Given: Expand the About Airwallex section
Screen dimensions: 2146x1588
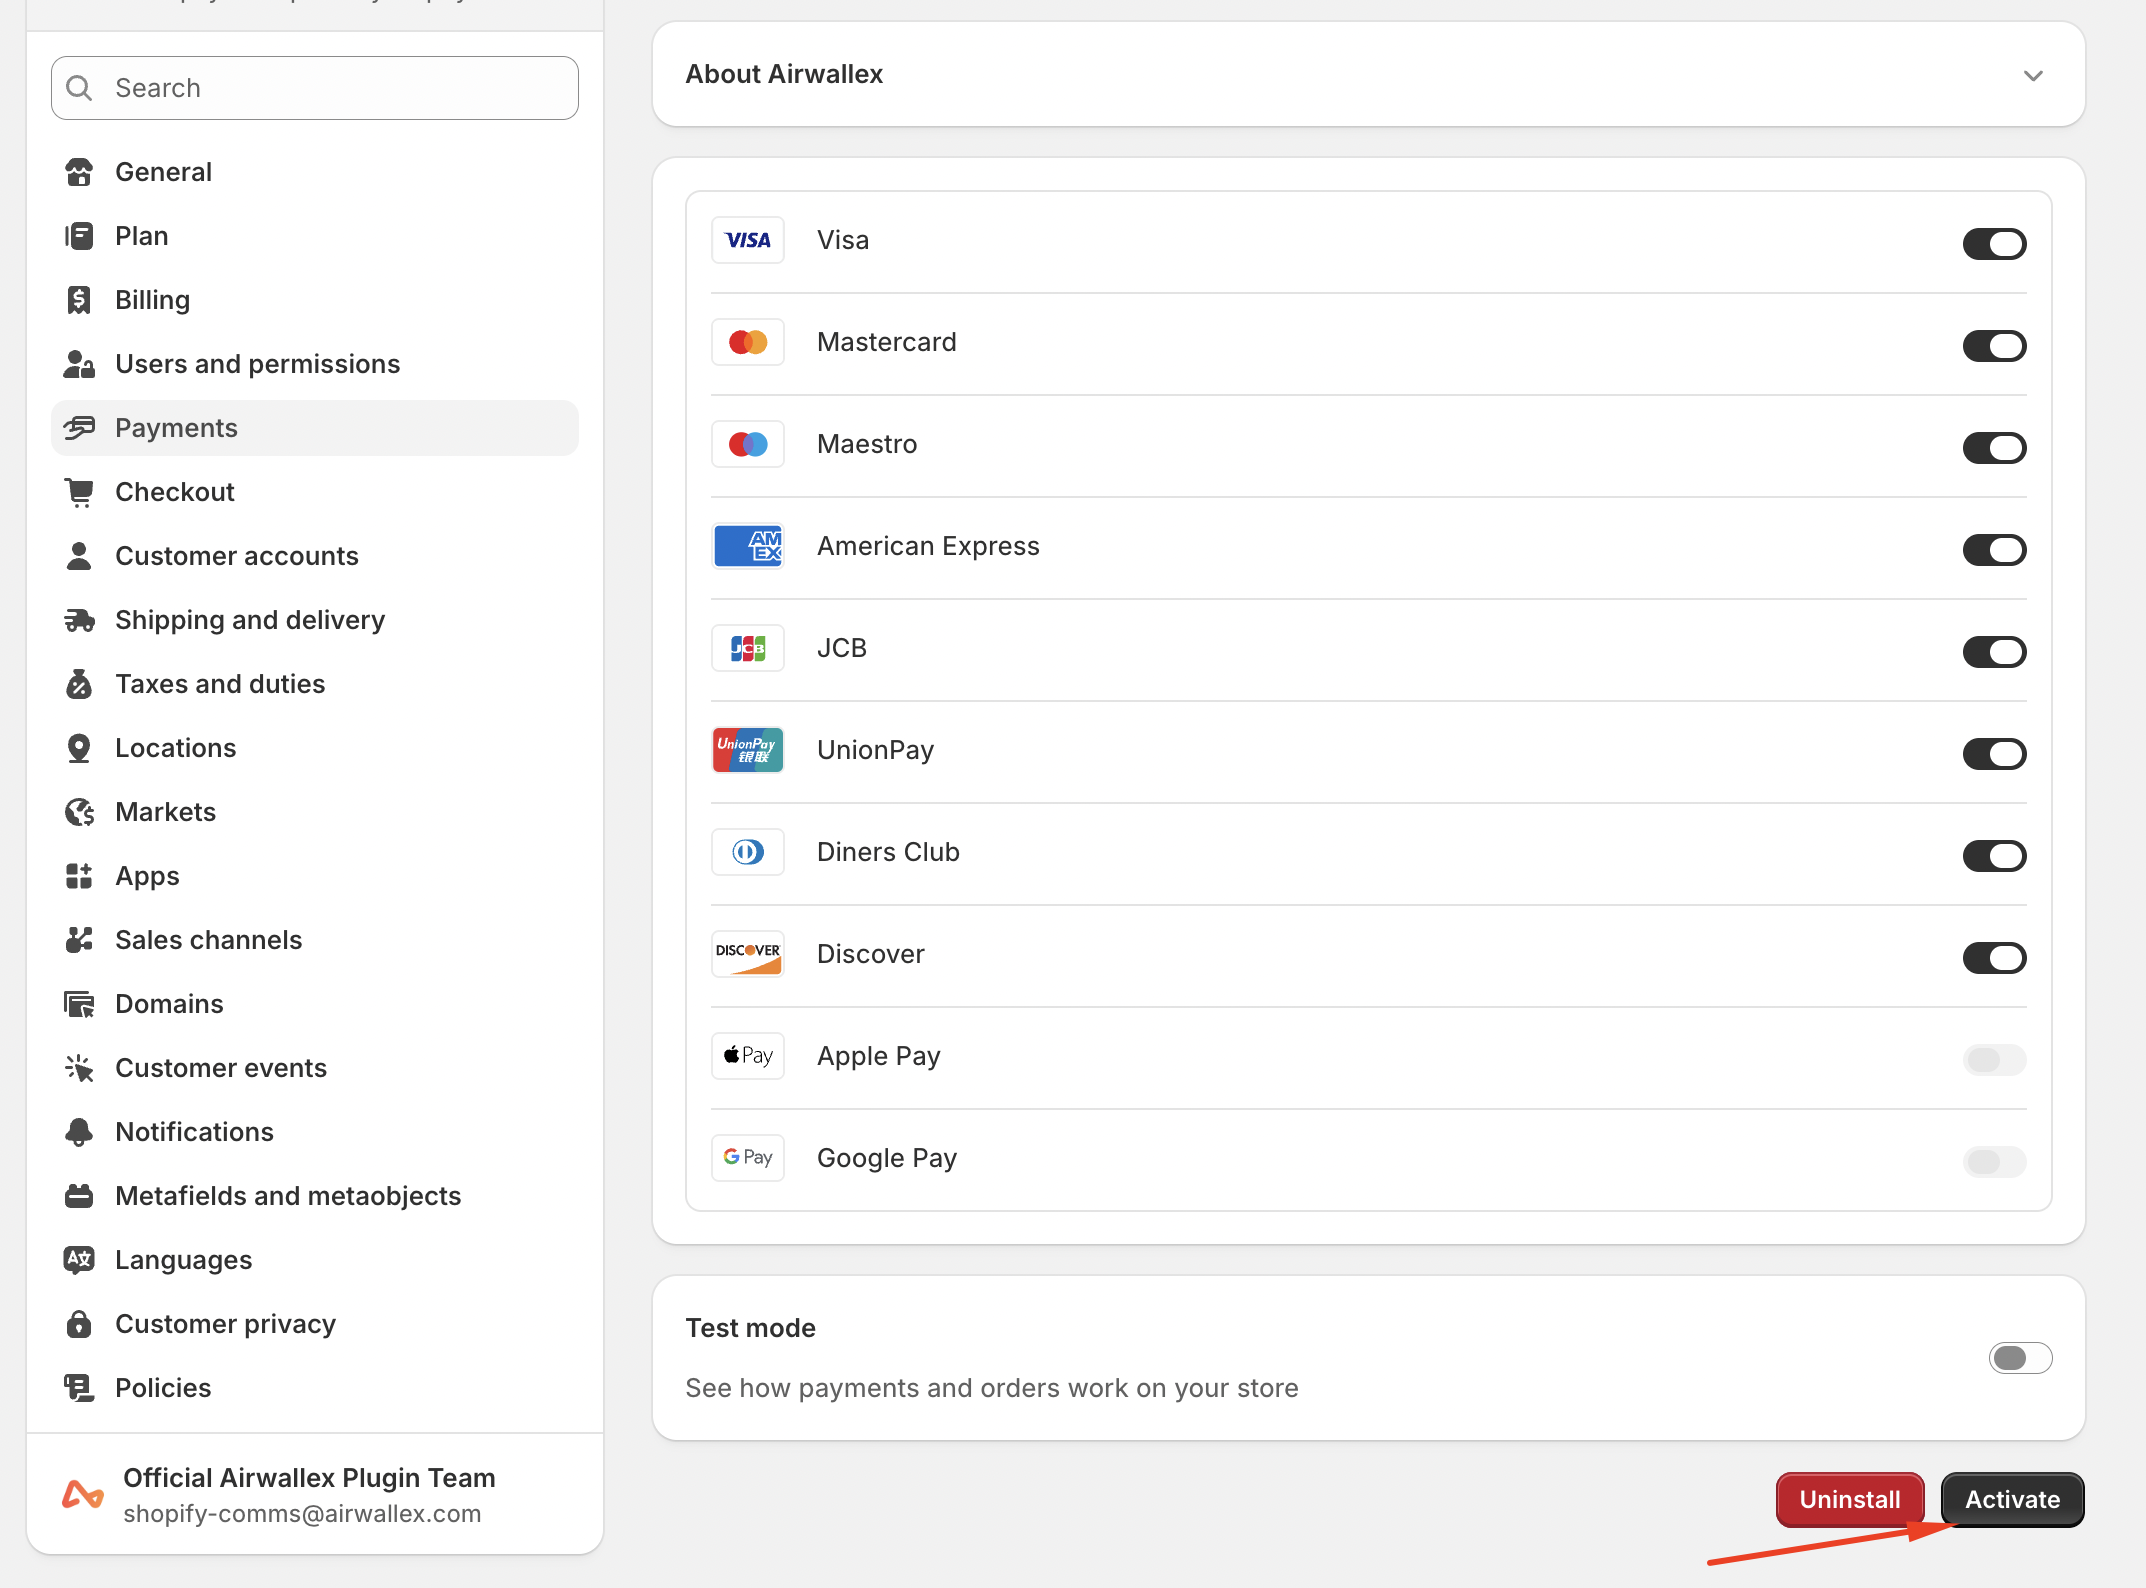Looking at the screenshot, I should click(2032, 76).
